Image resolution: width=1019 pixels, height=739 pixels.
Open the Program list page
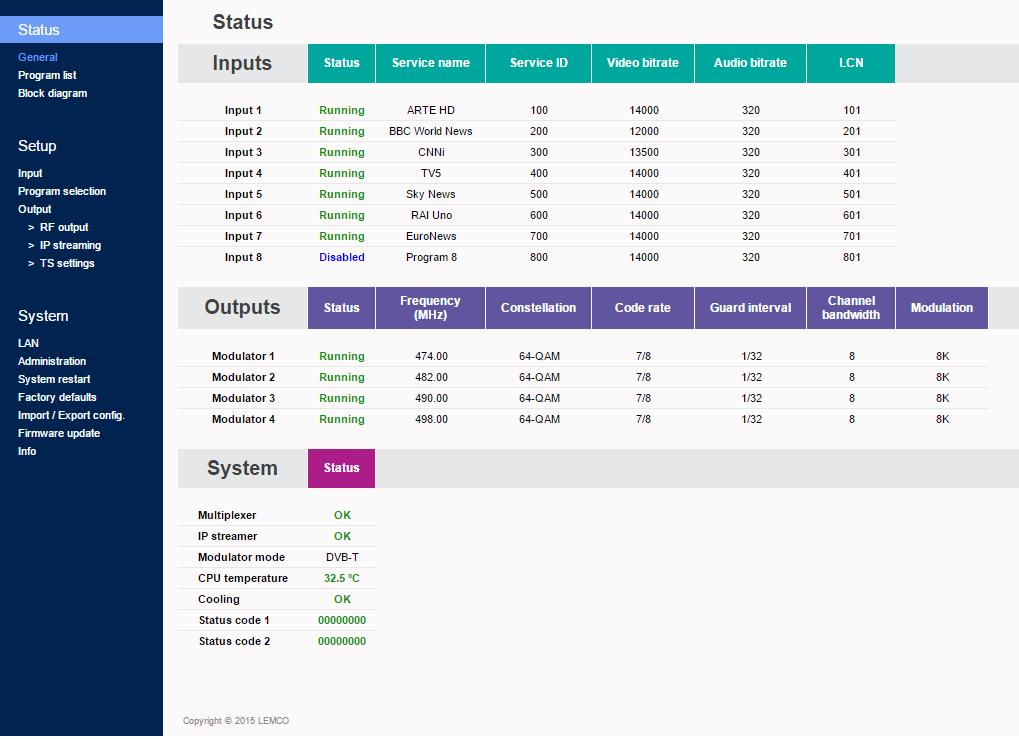47,75
